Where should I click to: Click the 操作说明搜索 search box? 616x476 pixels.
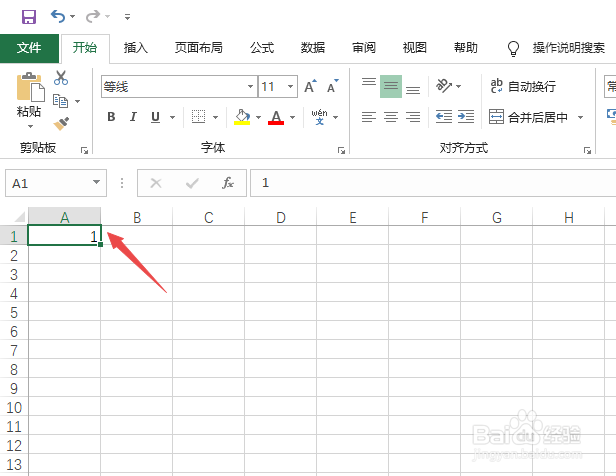click(568, 48)
